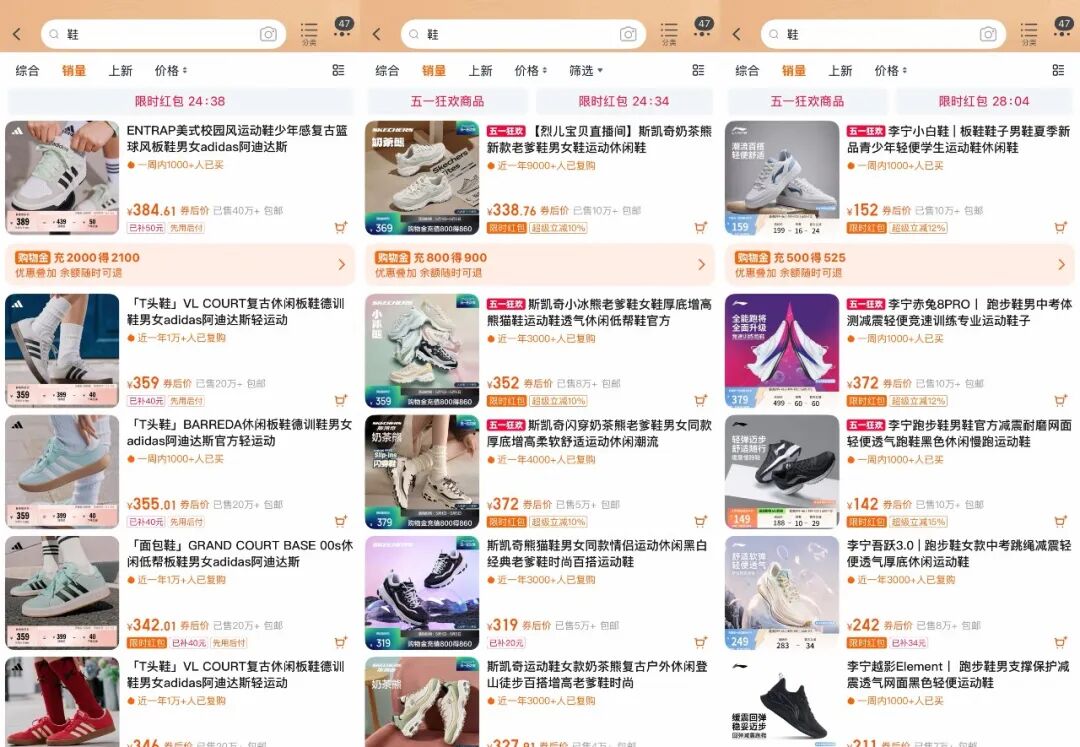1080x747 pixels.
Task: Open title 李宁吾跃3.0 跑步鞋女款
Action: click(x=959, y=554)
